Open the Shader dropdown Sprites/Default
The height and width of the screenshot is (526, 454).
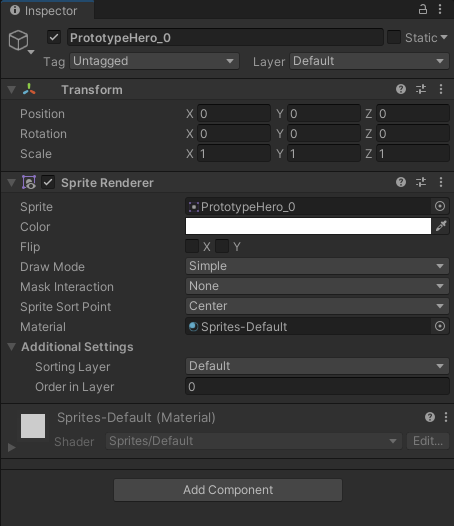[254, 441]
